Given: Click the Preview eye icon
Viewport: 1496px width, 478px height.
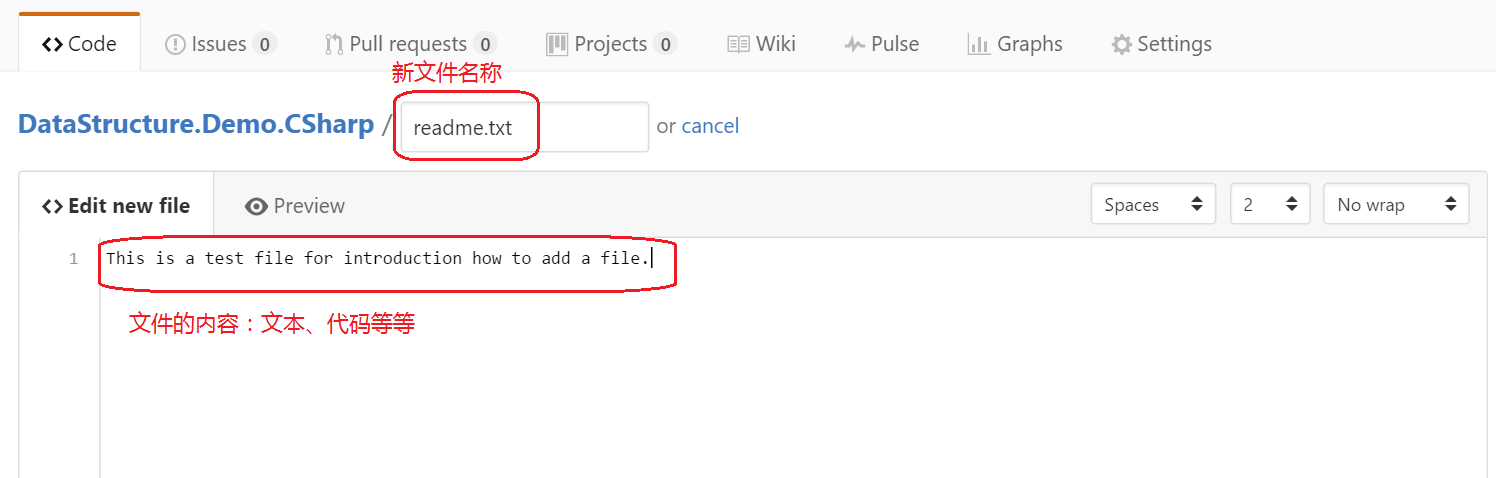Looking at the screenshot, I should [x=256, y=206].
